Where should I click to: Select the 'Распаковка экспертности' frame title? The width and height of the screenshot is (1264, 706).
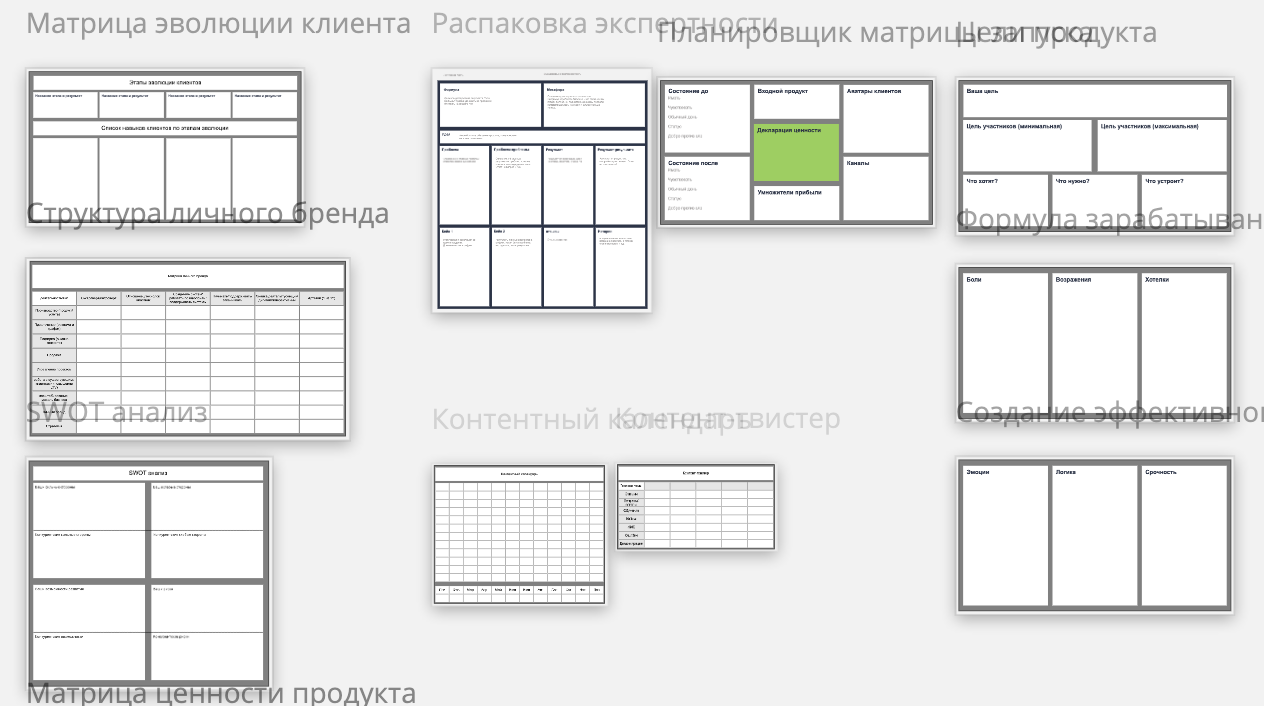(x=604, y=24)
